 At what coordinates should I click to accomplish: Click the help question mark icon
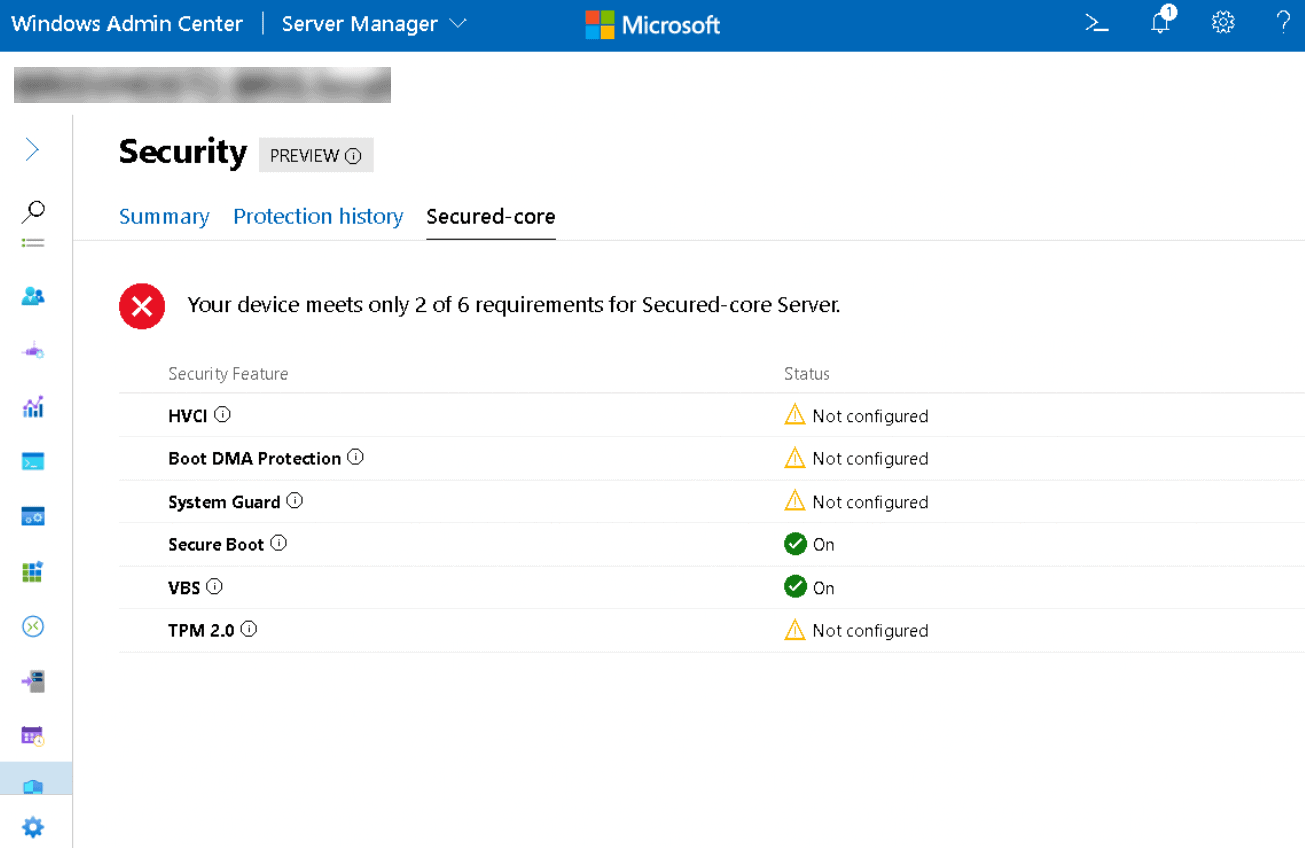point(1283,23)
